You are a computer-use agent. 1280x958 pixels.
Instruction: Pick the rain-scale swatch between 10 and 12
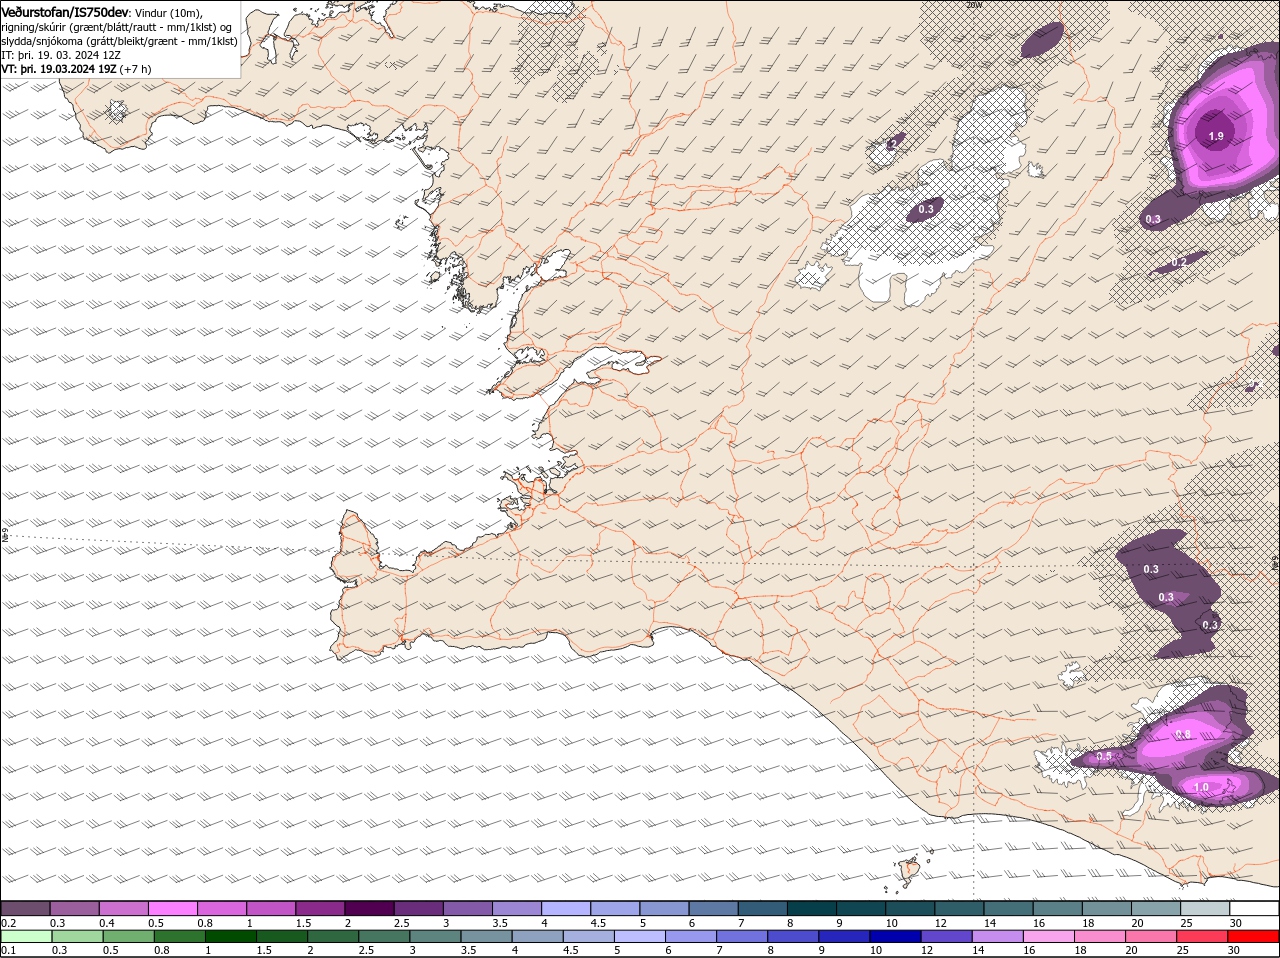click(897, 937)
